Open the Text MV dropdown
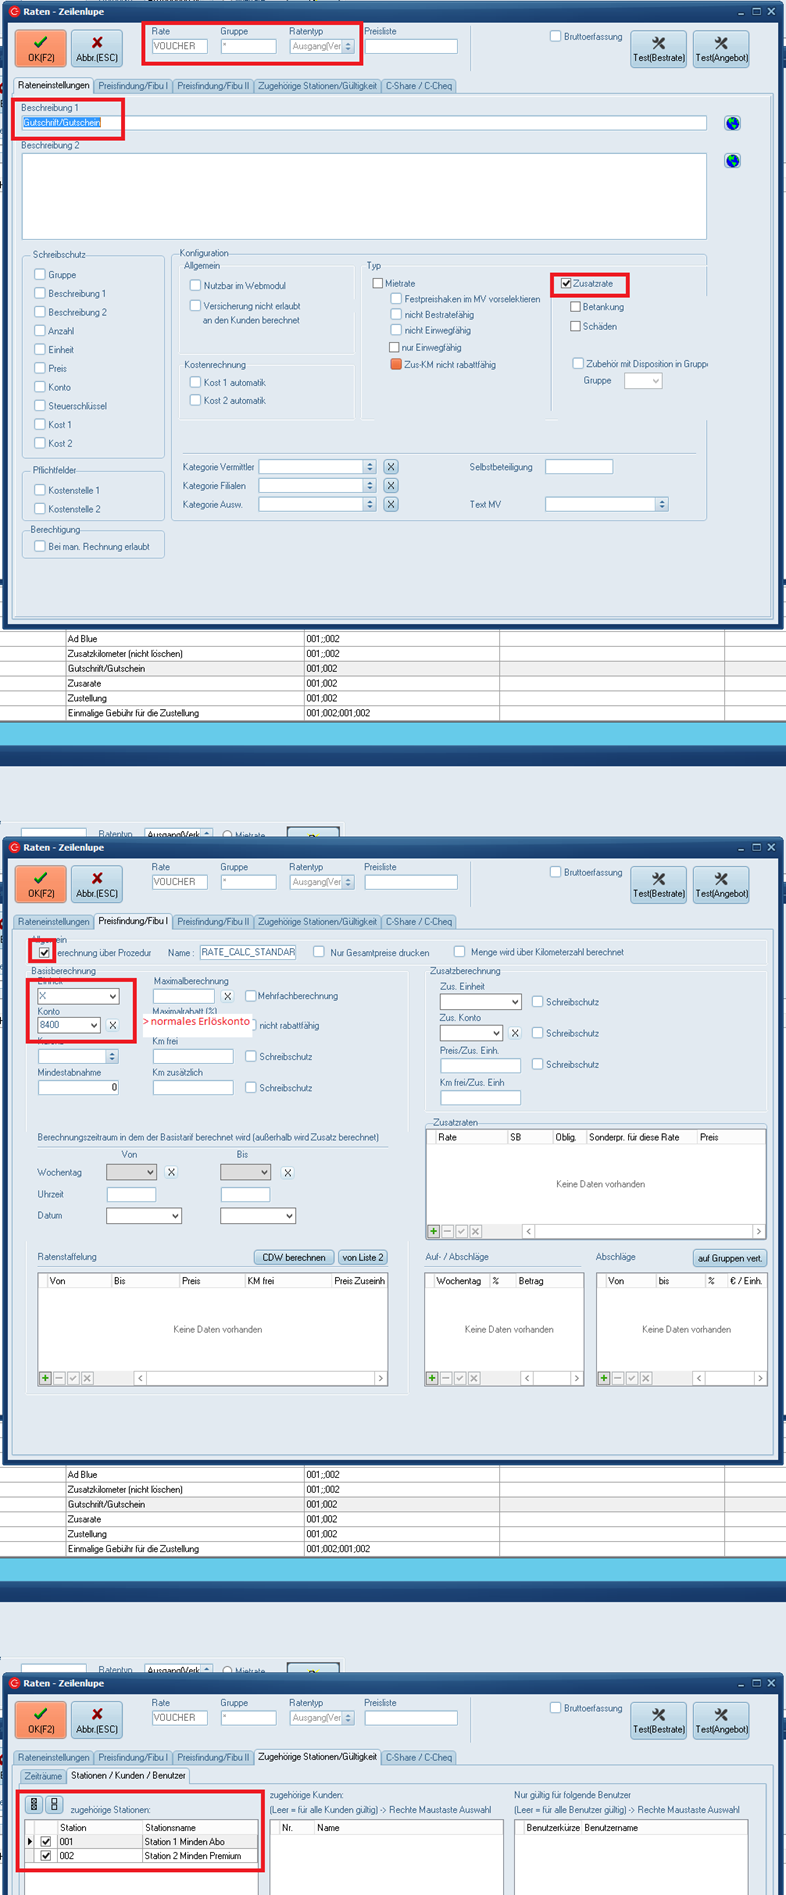The height and width of the screenshot is (1895, 786). [x=661, y=505]
